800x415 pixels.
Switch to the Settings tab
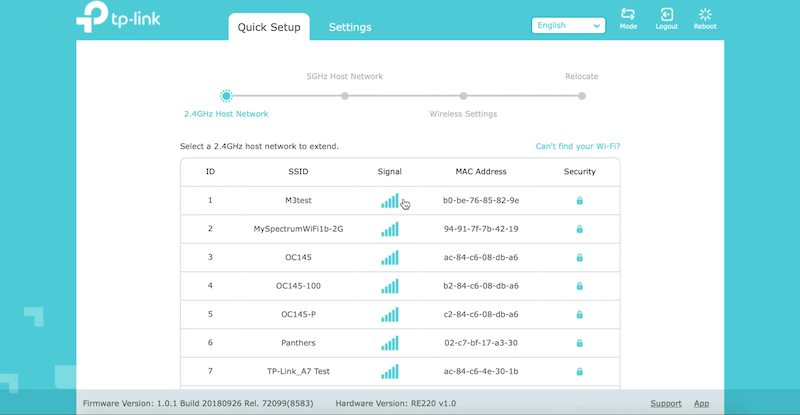click(350, 28)
